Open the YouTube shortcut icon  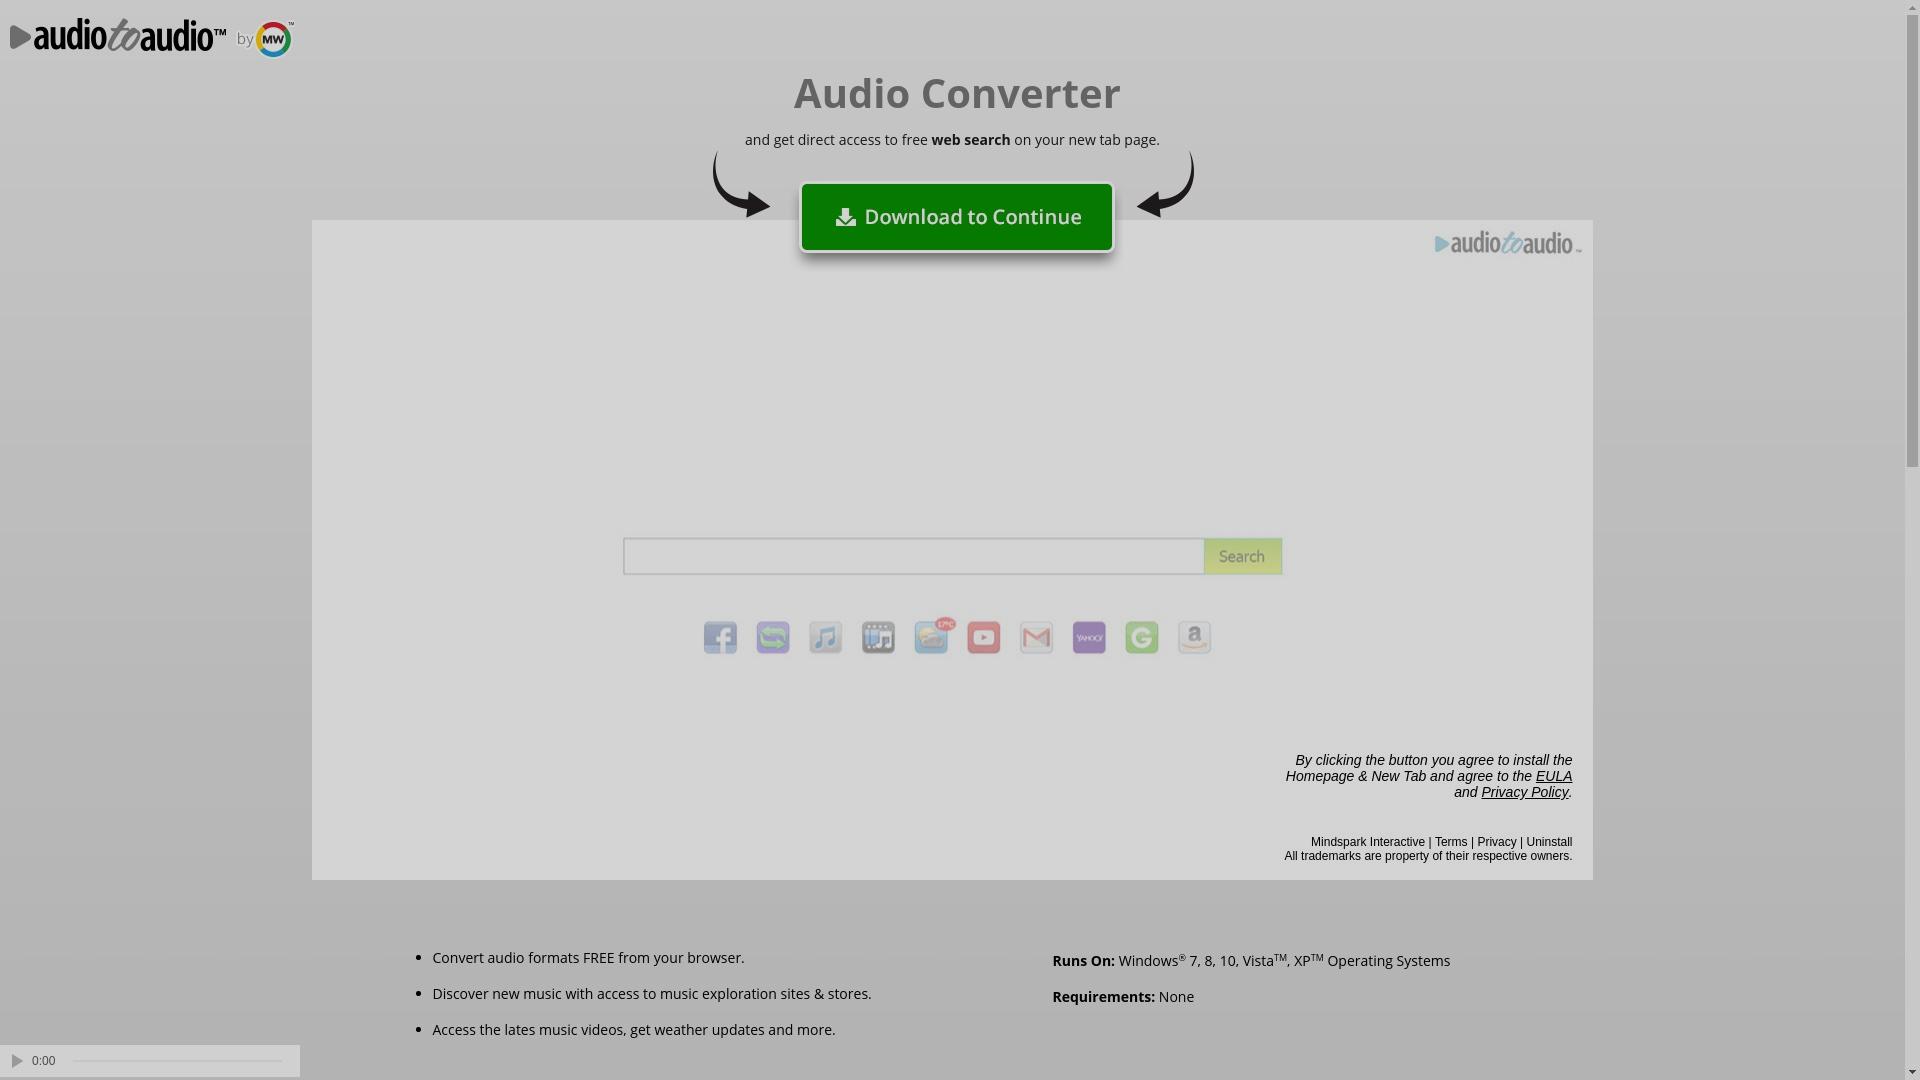pyautogui.click(x=984, y=637)
